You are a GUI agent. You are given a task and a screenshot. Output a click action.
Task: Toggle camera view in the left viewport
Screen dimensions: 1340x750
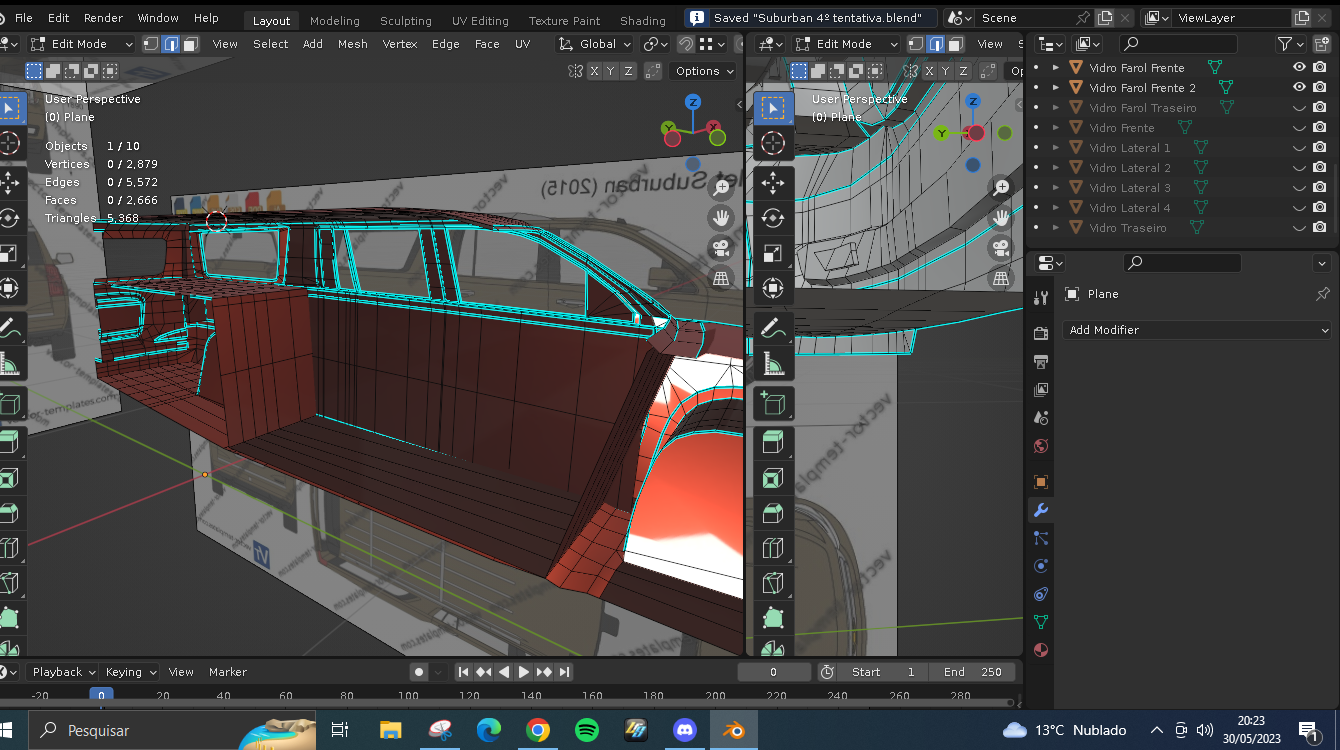pos(720,248)
